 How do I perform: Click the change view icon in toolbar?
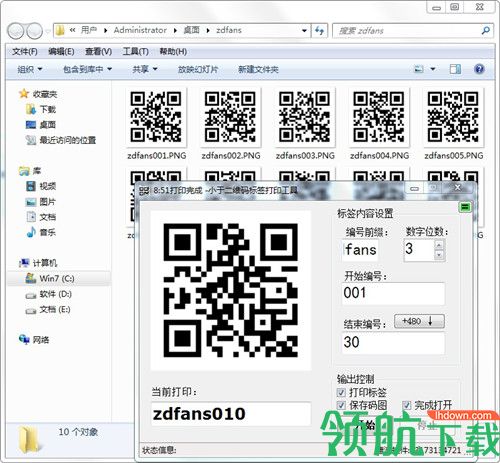tap(418, 69)
